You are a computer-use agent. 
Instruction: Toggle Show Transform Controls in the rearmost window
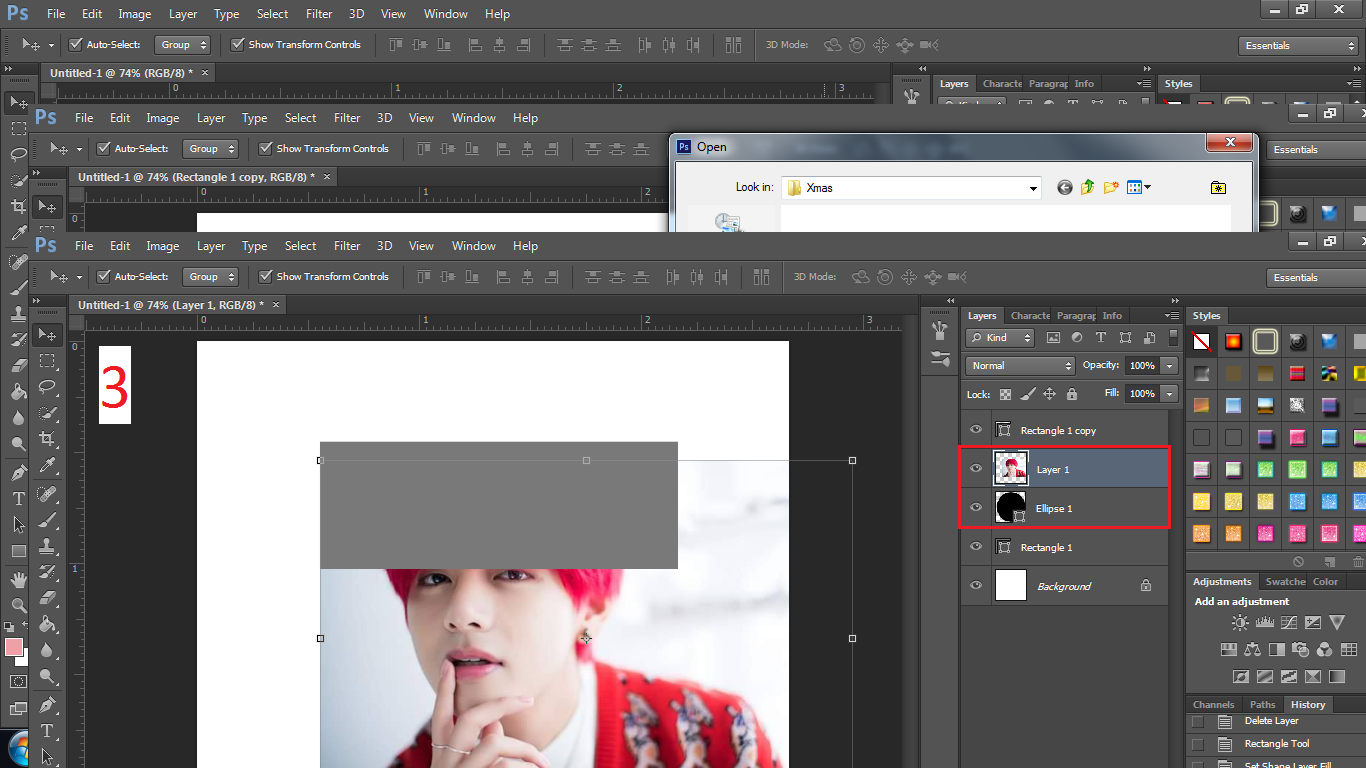(x=237, y=44)
